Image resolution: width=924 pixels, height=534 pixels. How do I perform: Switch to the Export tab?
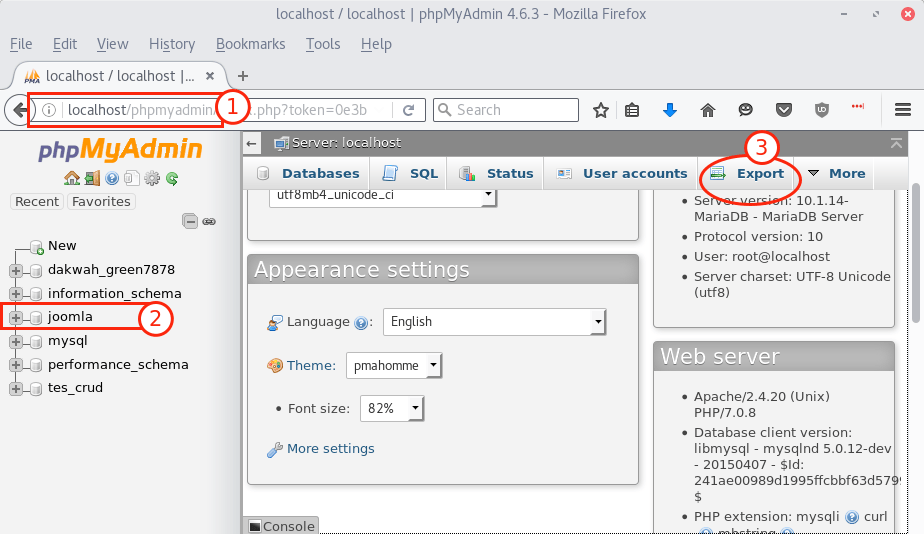[750, 173]
